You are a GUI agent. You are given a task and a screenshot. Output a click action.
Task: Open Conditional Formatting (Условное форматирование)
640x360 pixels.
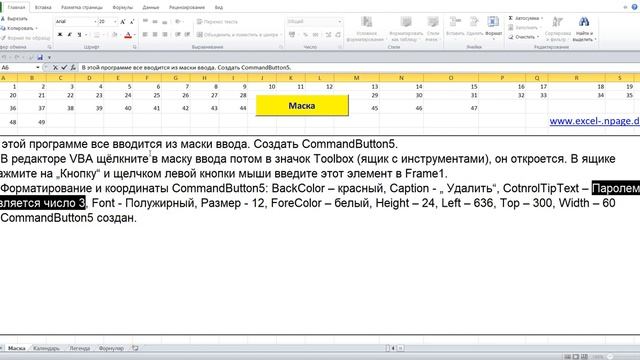tap(366, 29)
